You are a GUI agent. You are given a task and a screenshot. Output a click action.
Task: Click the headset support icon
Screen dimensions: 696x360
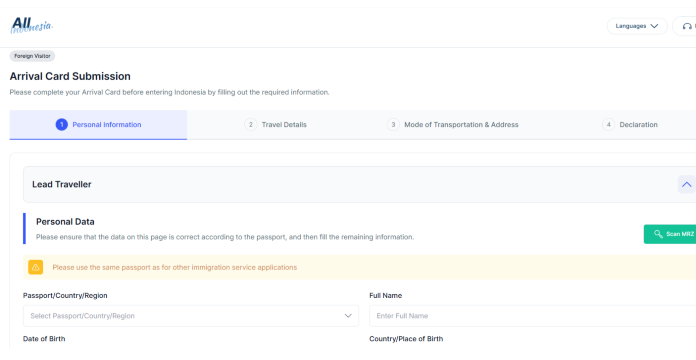click(687, 26)
